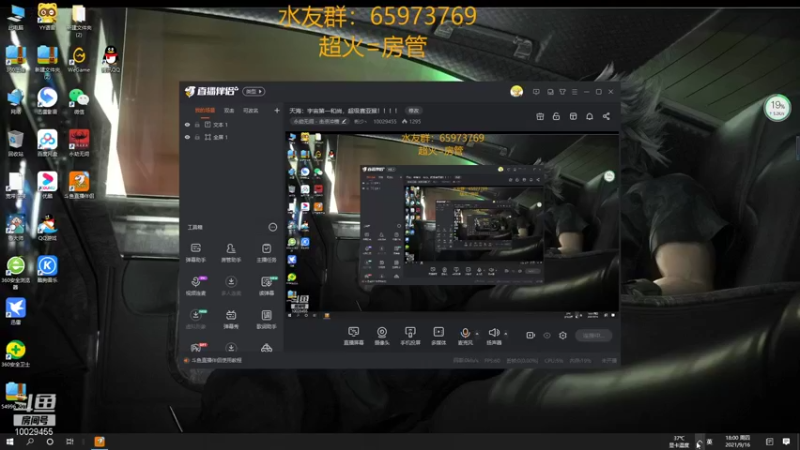Image resolution: width=800 pixels, height=450 pixels.
Task: Open the 百度网盘 desktop icon
Action: tap(47, 143)
